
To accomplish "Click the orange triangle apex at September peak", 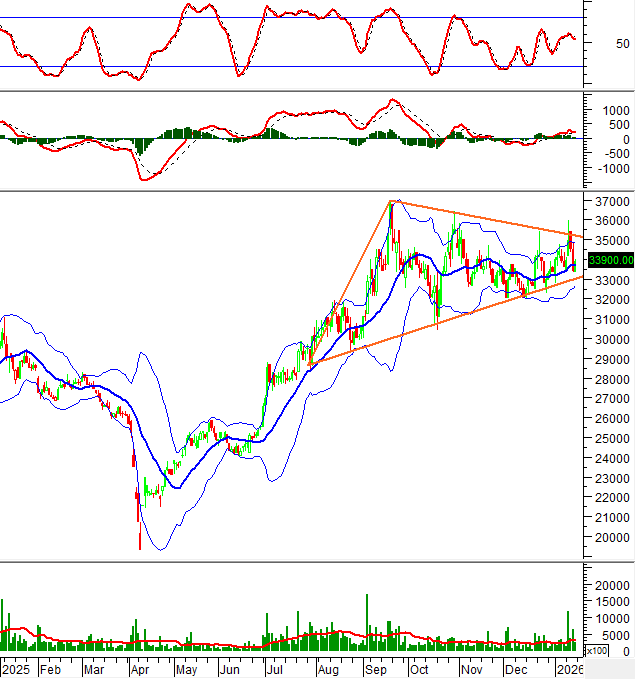I will [x=391, y=202].
